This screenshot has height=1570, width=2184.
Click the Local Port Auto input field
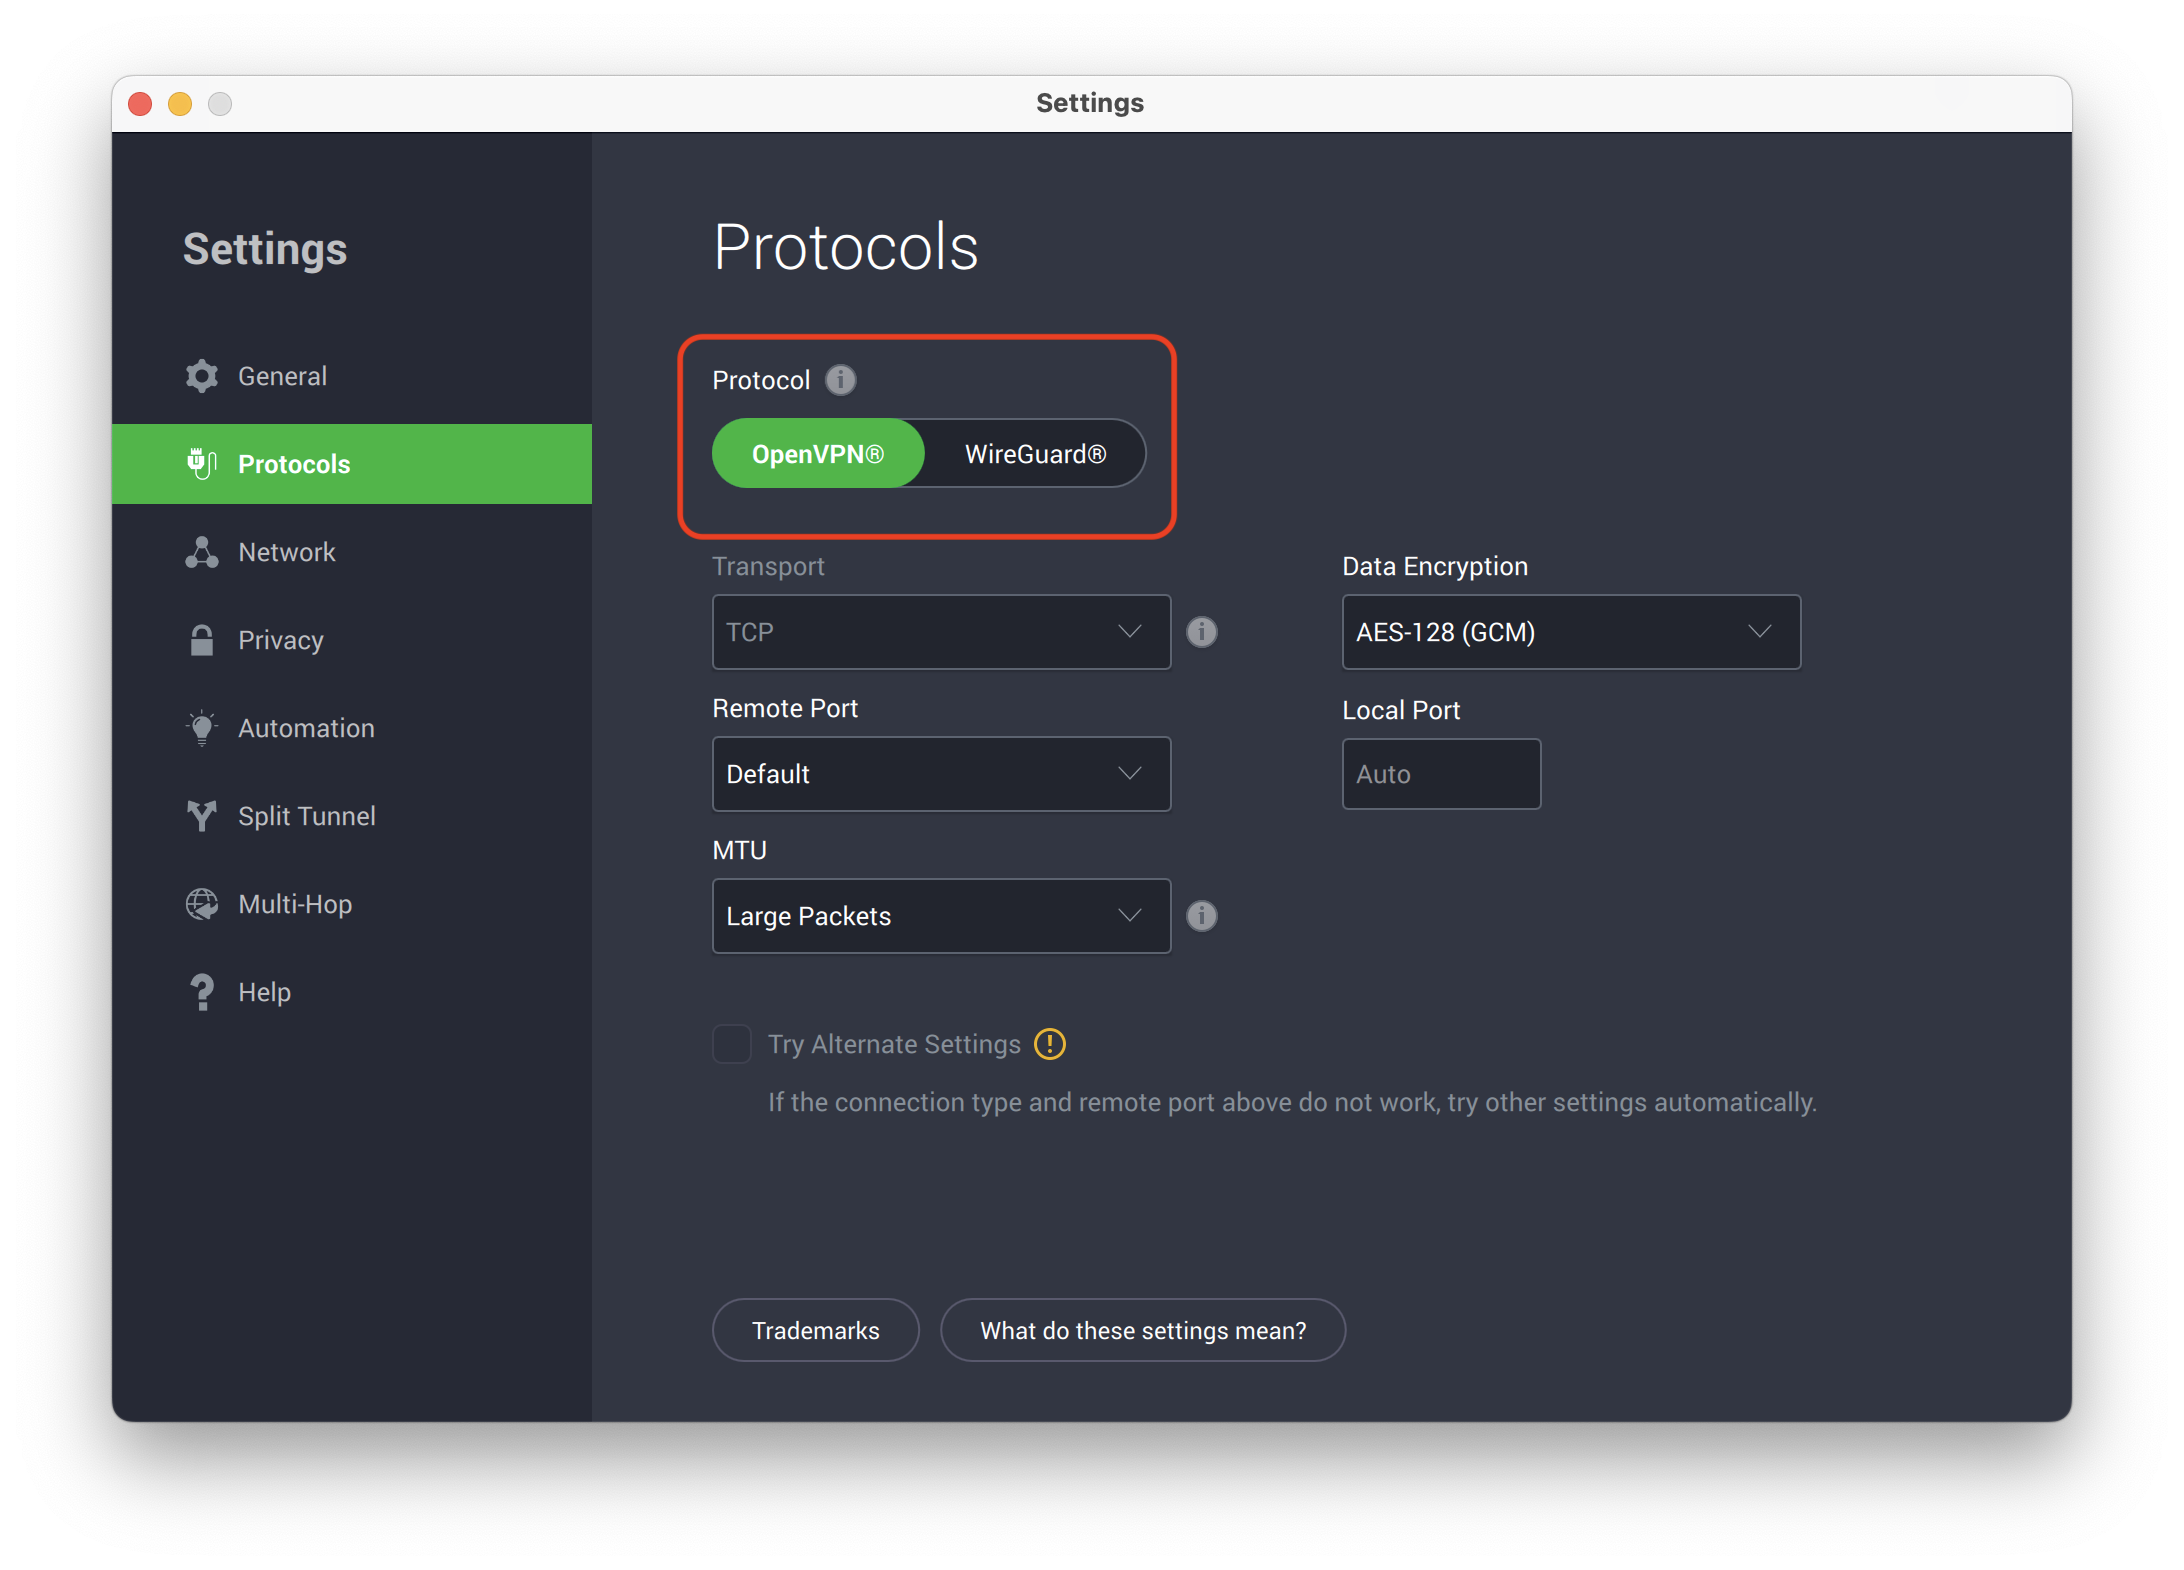(x=1436, y=773)
